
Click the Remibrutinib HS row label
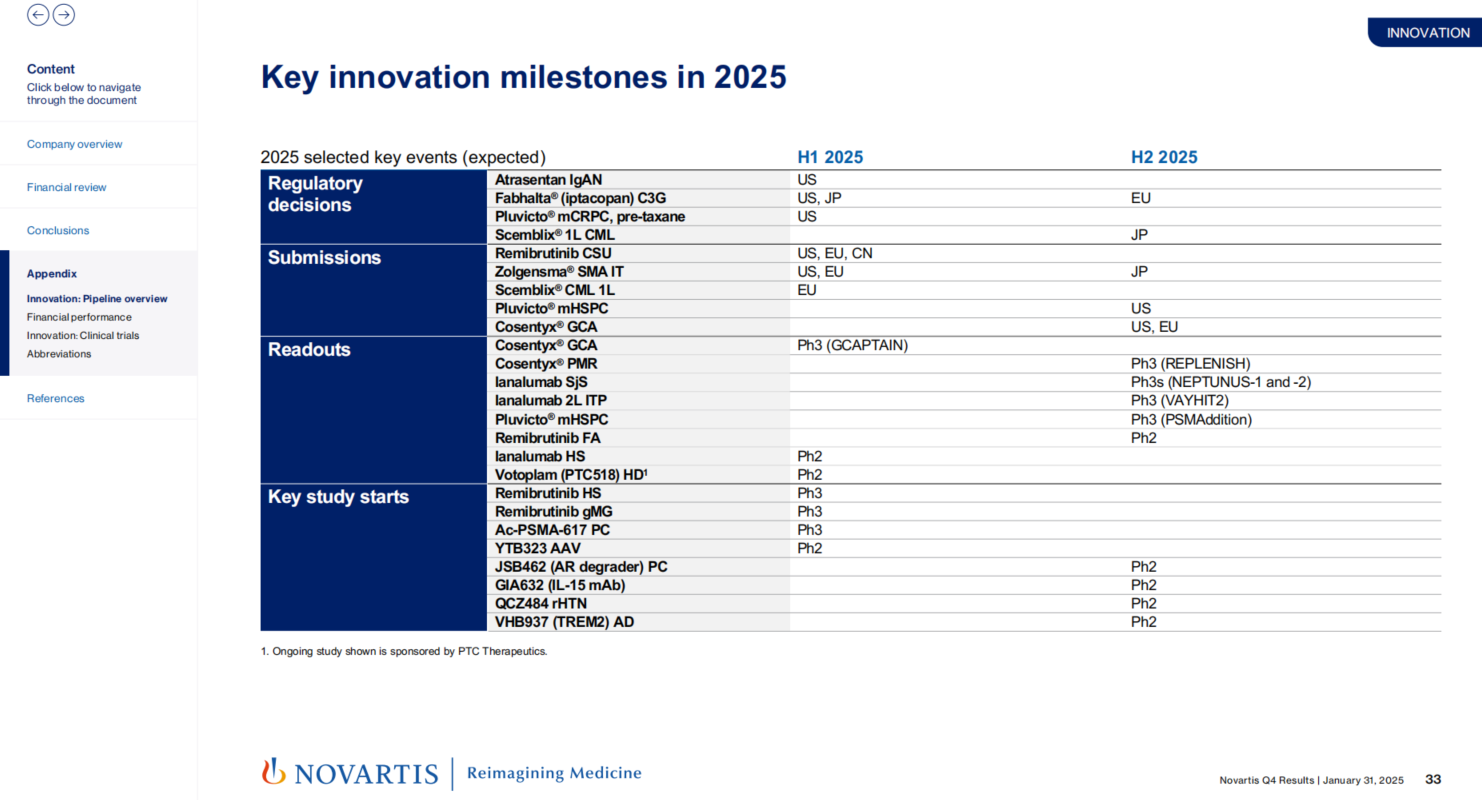tap(548, 492)
